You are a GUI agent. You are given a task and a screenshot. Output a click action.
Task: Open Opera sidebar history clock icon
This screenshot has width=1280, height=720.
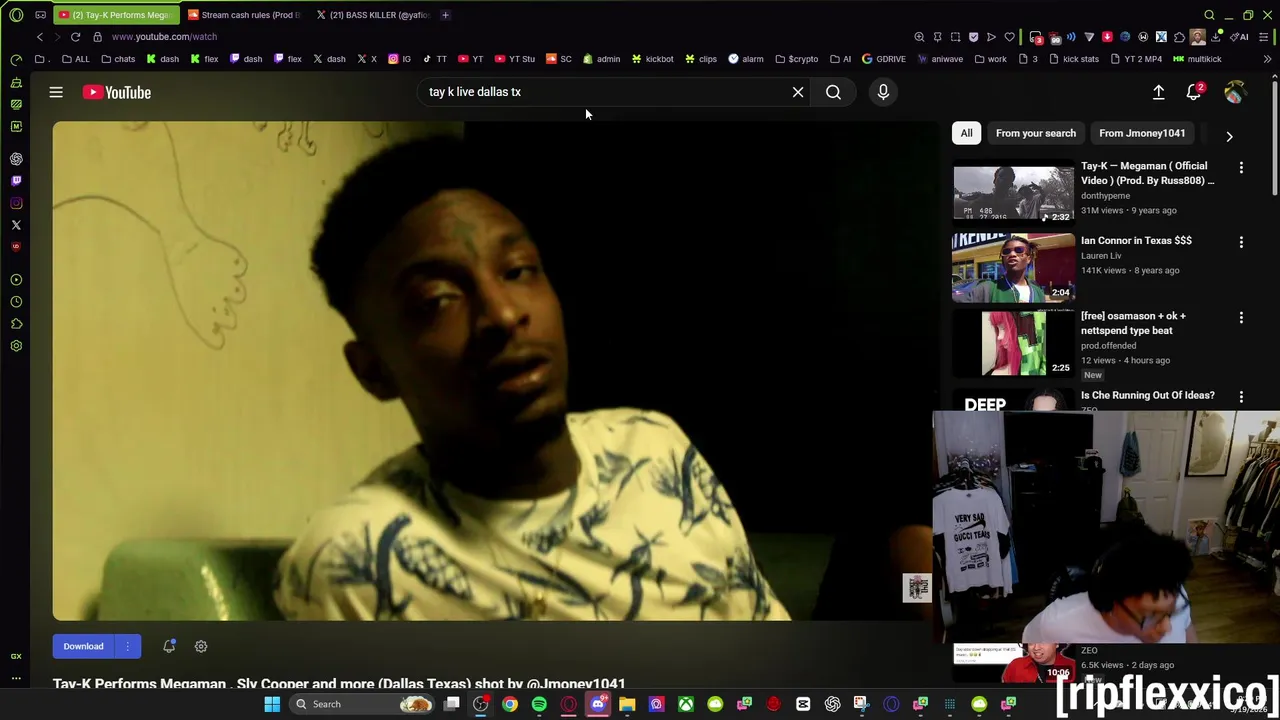tap(16, 302)
